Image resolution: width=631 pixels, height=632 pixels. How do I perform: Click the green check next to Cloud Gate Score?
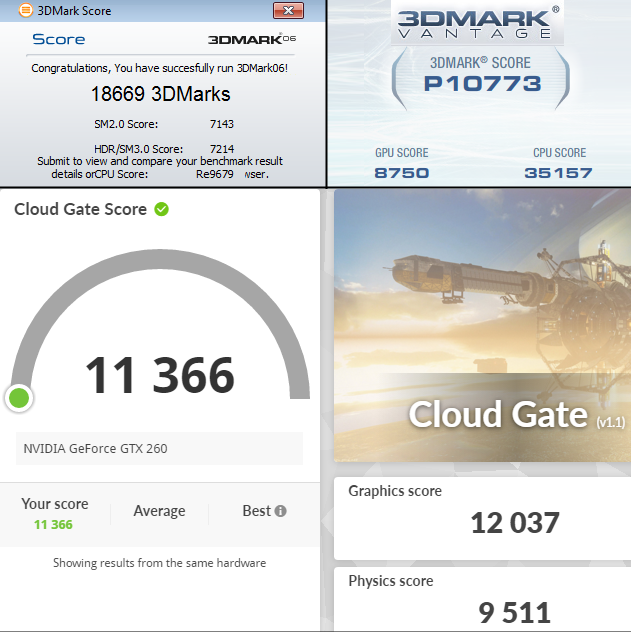pyautogui.click(x=161, y=209)
